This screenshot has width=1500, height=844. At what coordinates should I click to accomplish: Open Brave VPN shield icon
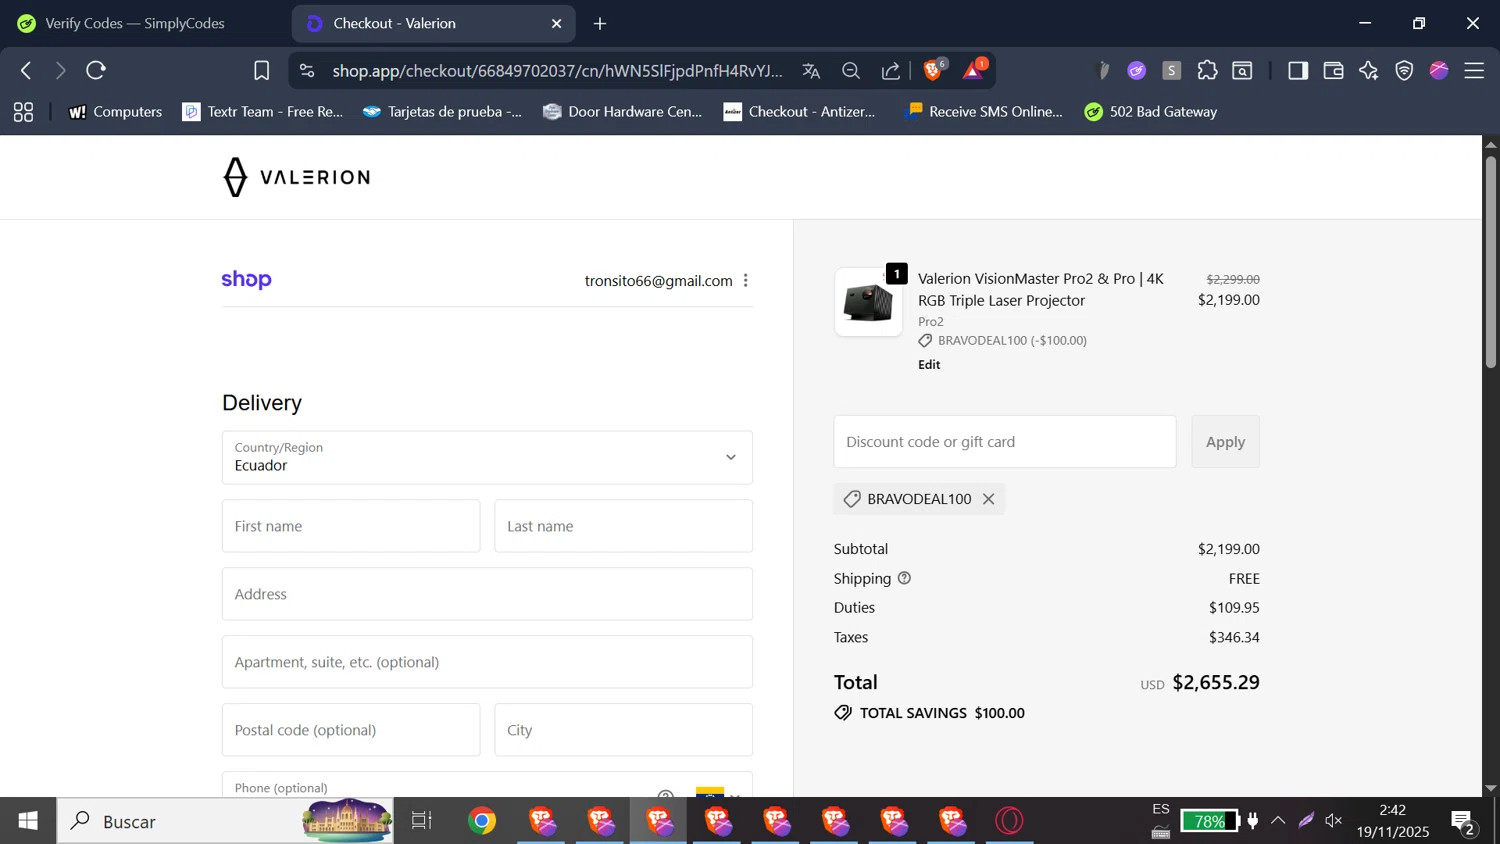(1404, 70)
